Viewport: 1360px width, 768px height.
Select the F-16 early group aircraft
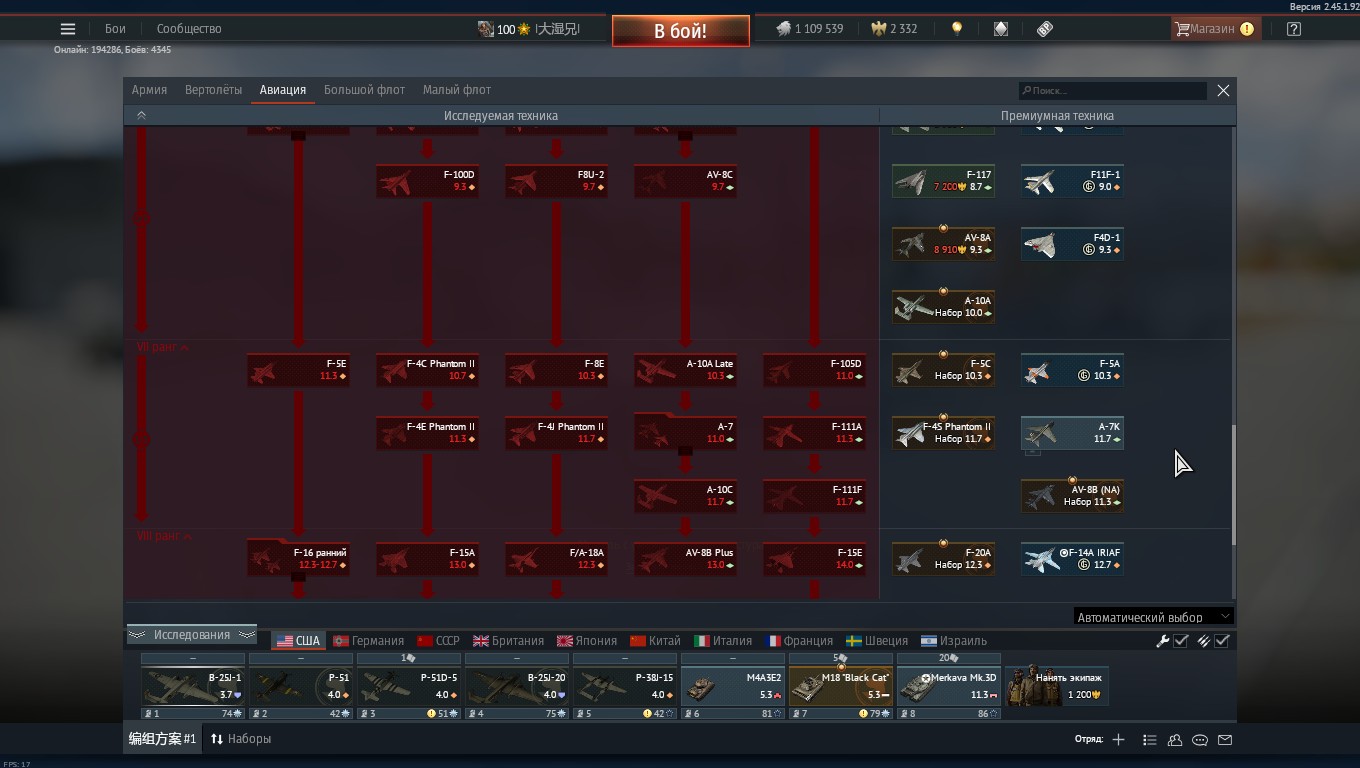[298, 558]
